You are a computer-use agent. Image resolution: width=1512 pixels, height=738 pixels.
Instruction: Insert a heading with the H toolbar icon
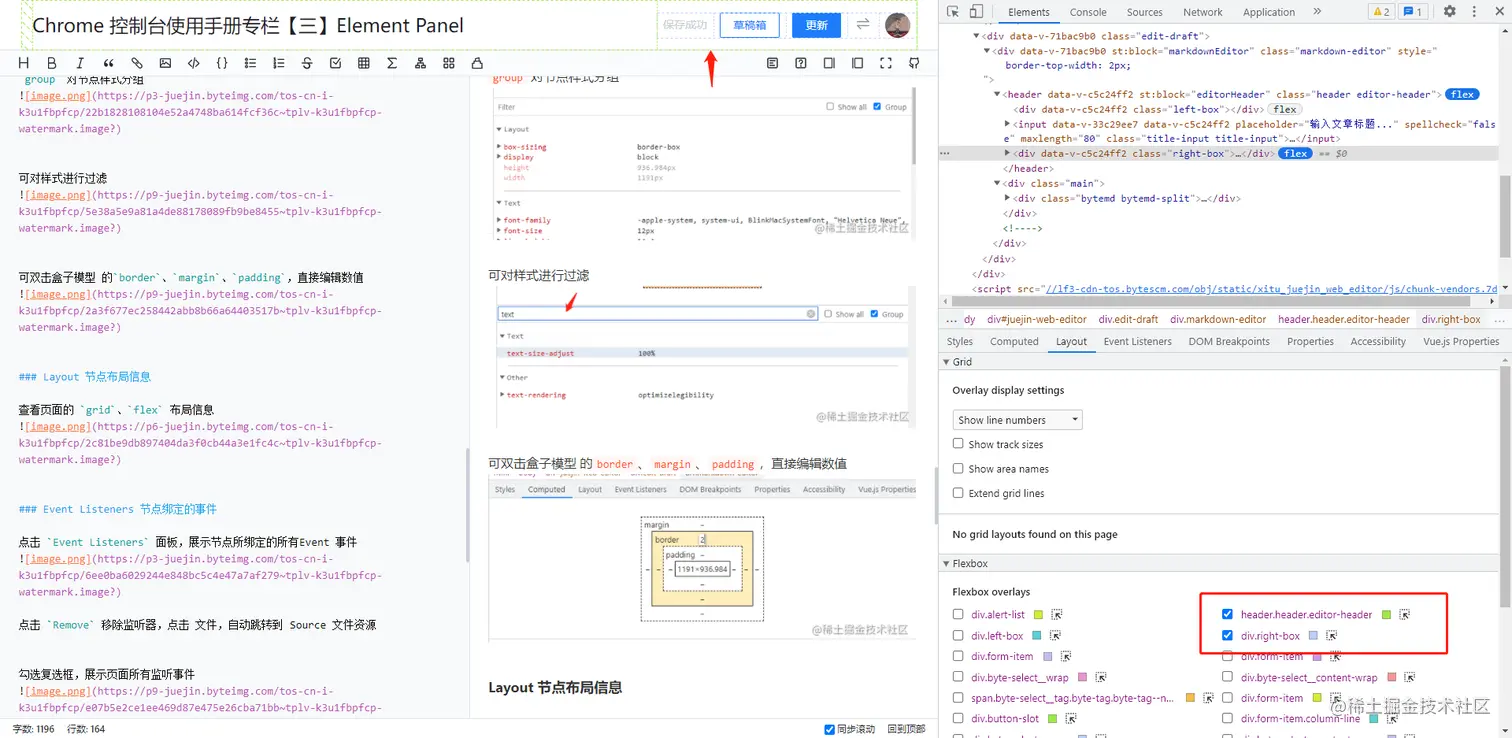25,63
